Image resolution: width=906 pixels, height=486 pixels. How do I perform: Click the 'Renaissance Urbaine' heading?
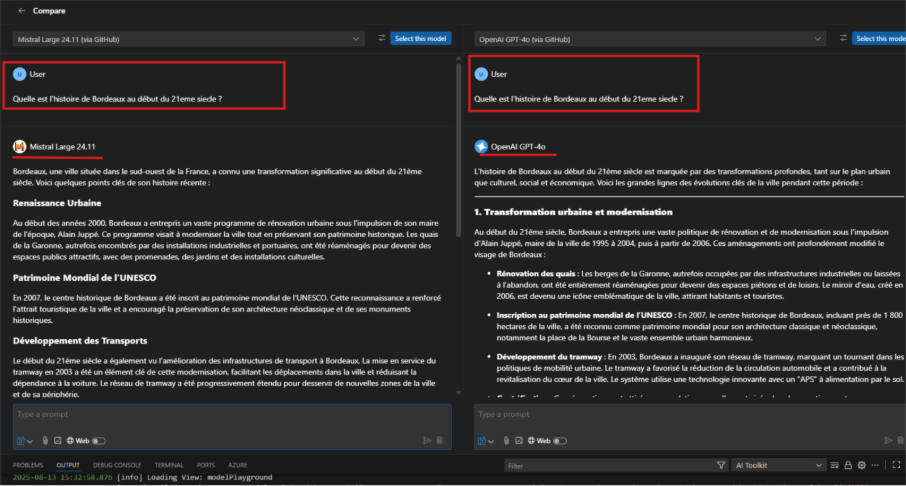(57, 203)
